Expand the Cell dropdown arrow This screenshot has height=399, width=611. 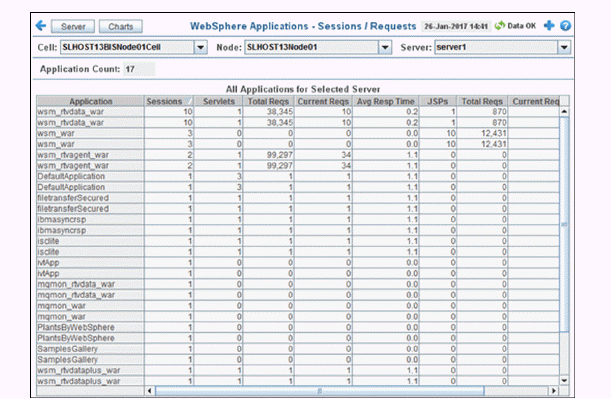click(200, 48)
